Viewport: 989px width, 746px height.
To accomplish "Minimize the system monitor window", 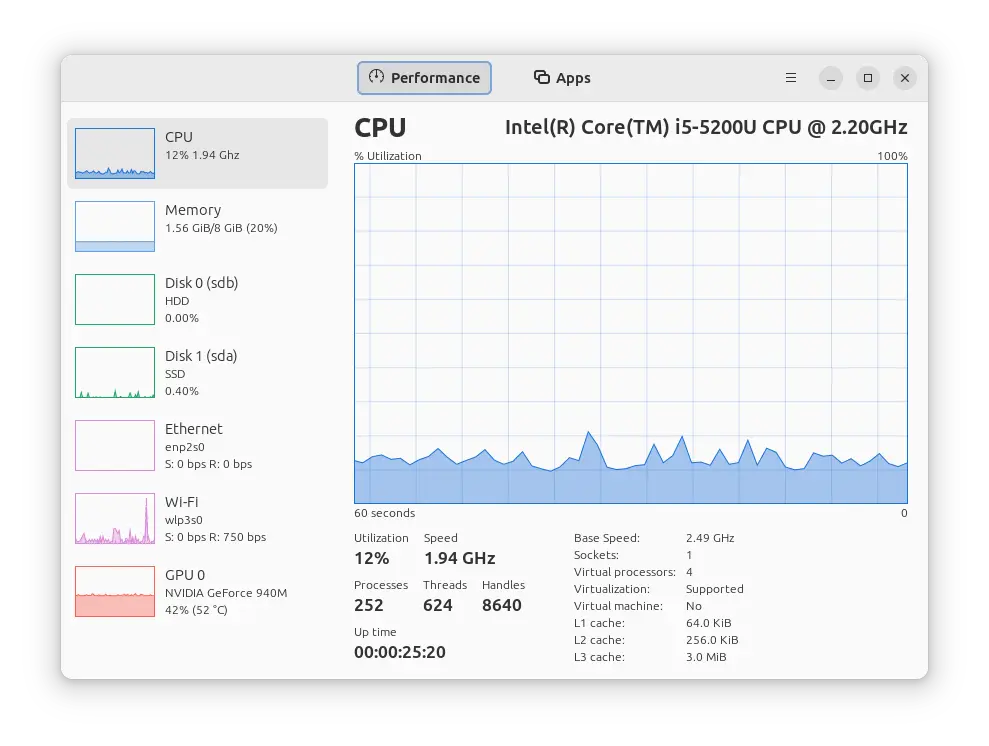I will pyautogui.click(x=831, y=78).
